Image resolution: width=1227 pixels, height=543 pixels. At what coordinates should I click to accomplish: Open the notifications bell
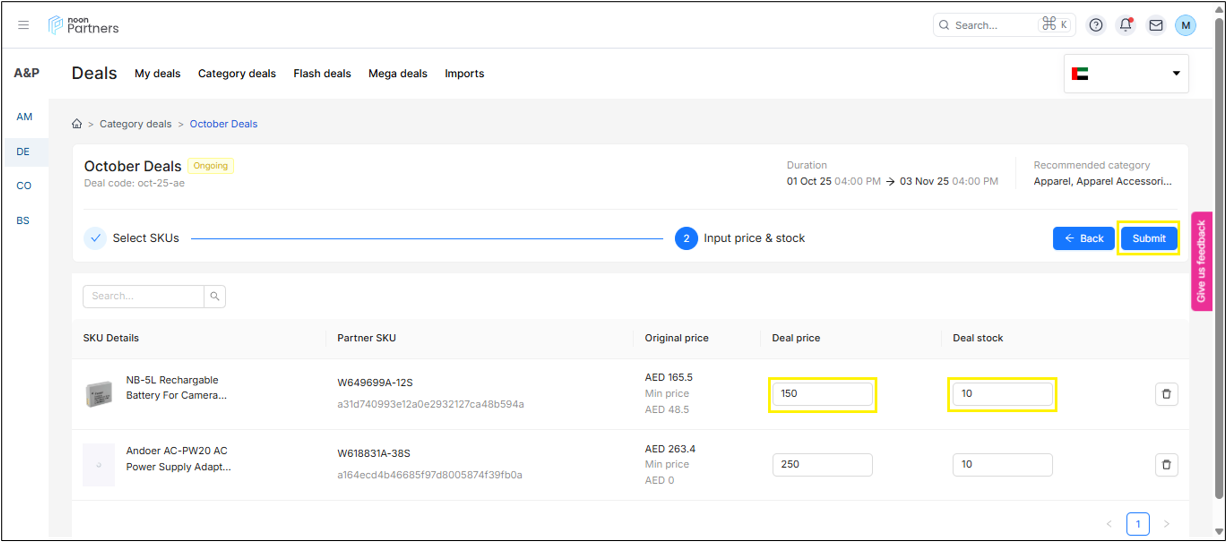point(1126,25)
